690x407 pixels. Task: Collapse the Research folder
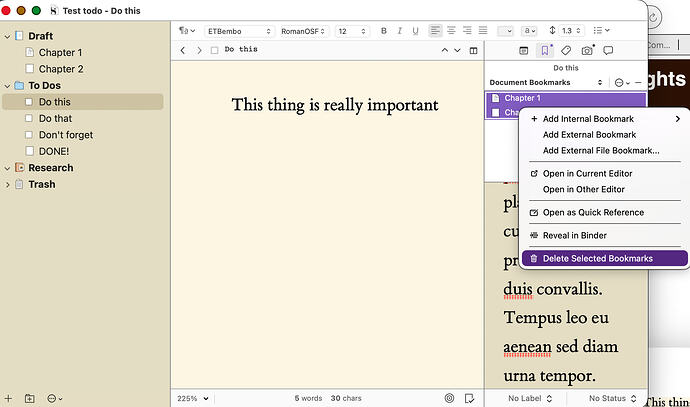tap(7, 168)
